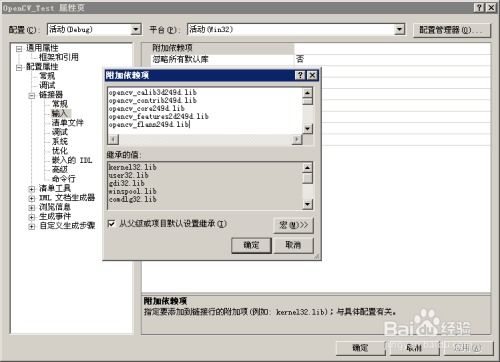Select 高级 under 链接器
This screenshot has width=500, height=362.
(x=60, y=169)
